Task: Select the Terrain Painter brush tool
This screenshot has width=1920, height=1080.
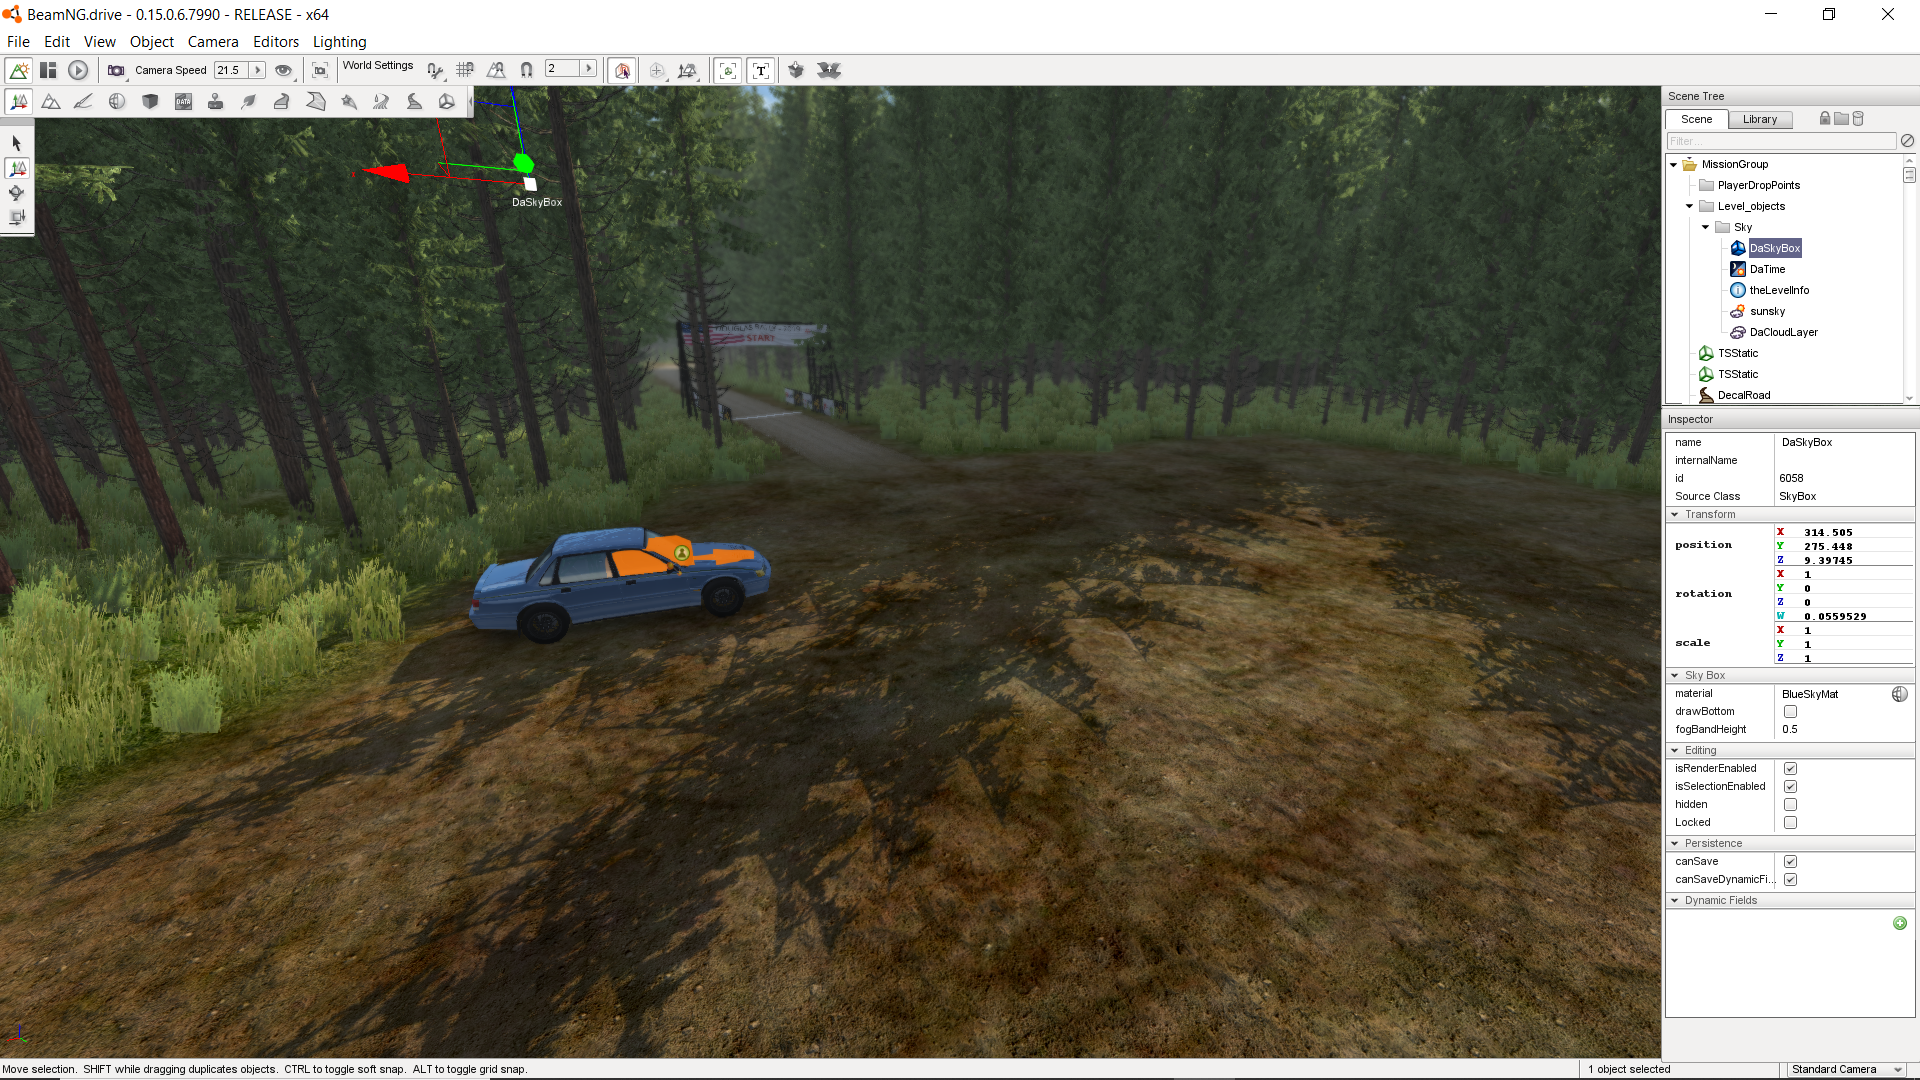Action: [84, 102]
